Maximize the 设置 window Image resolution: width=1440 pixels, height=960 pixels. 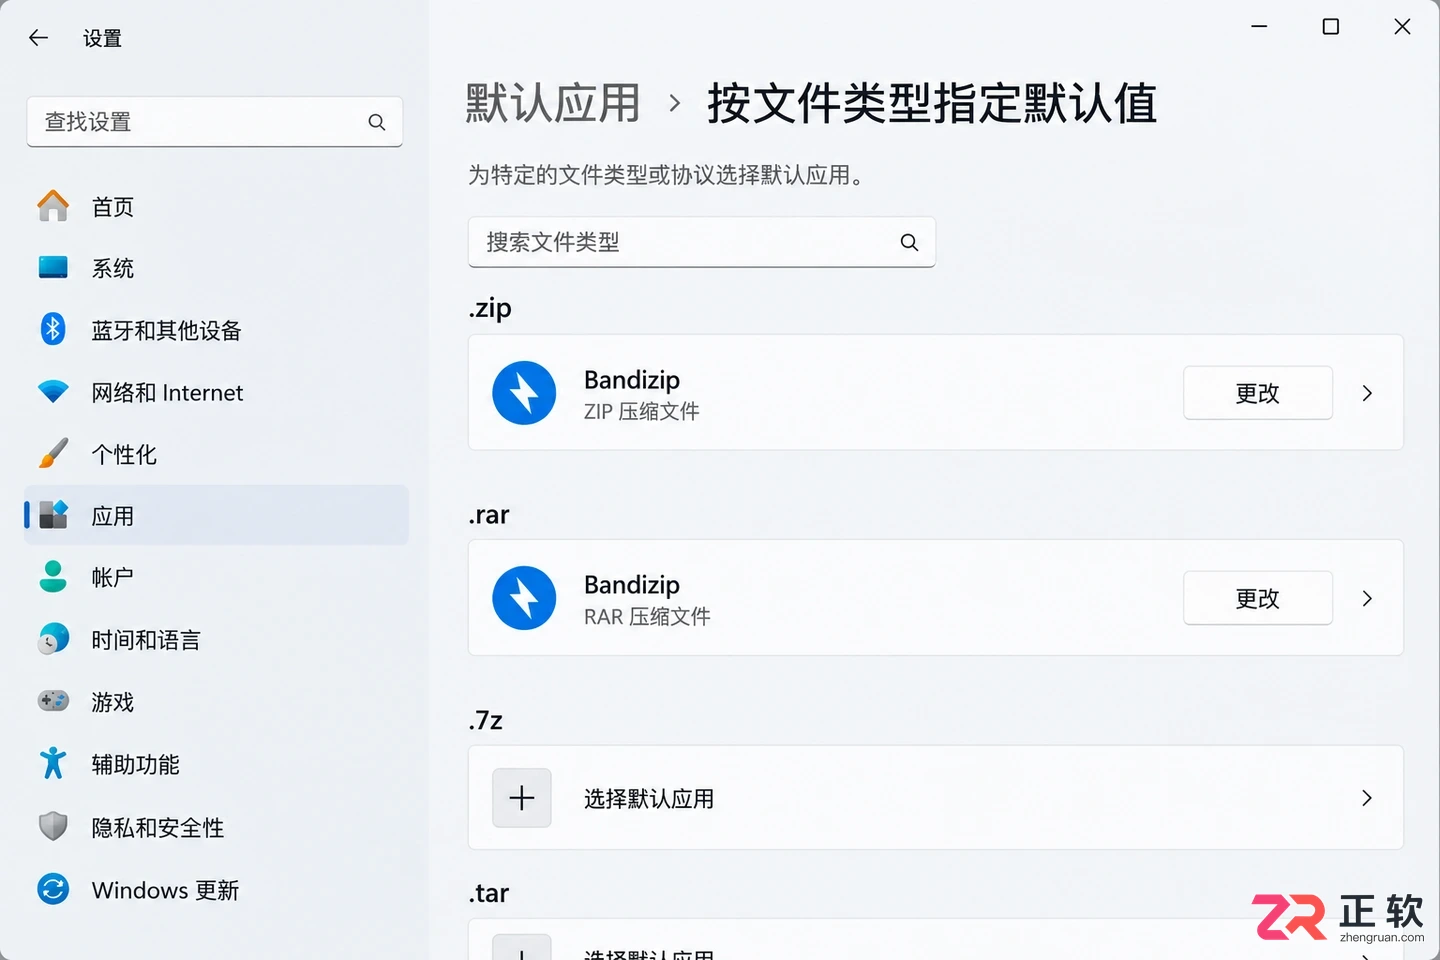[x=1331, y=27]
